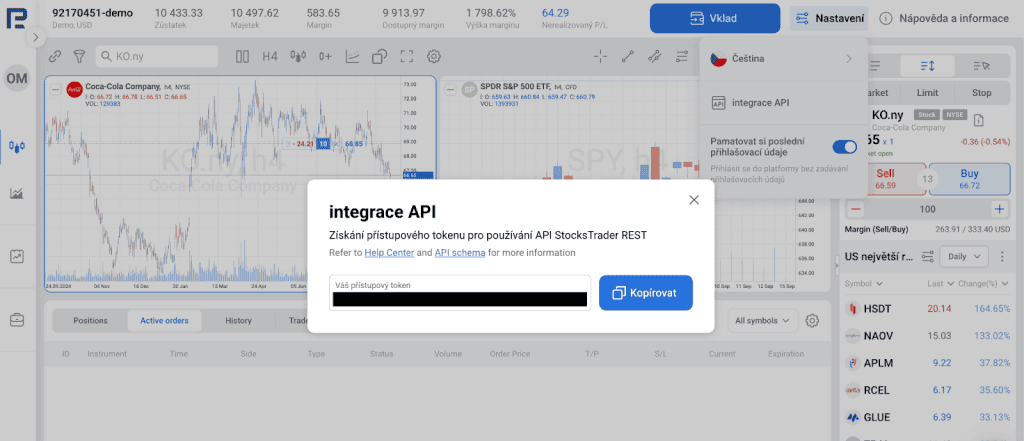Select the trend line drawing tool

click(x=628, y=57)
